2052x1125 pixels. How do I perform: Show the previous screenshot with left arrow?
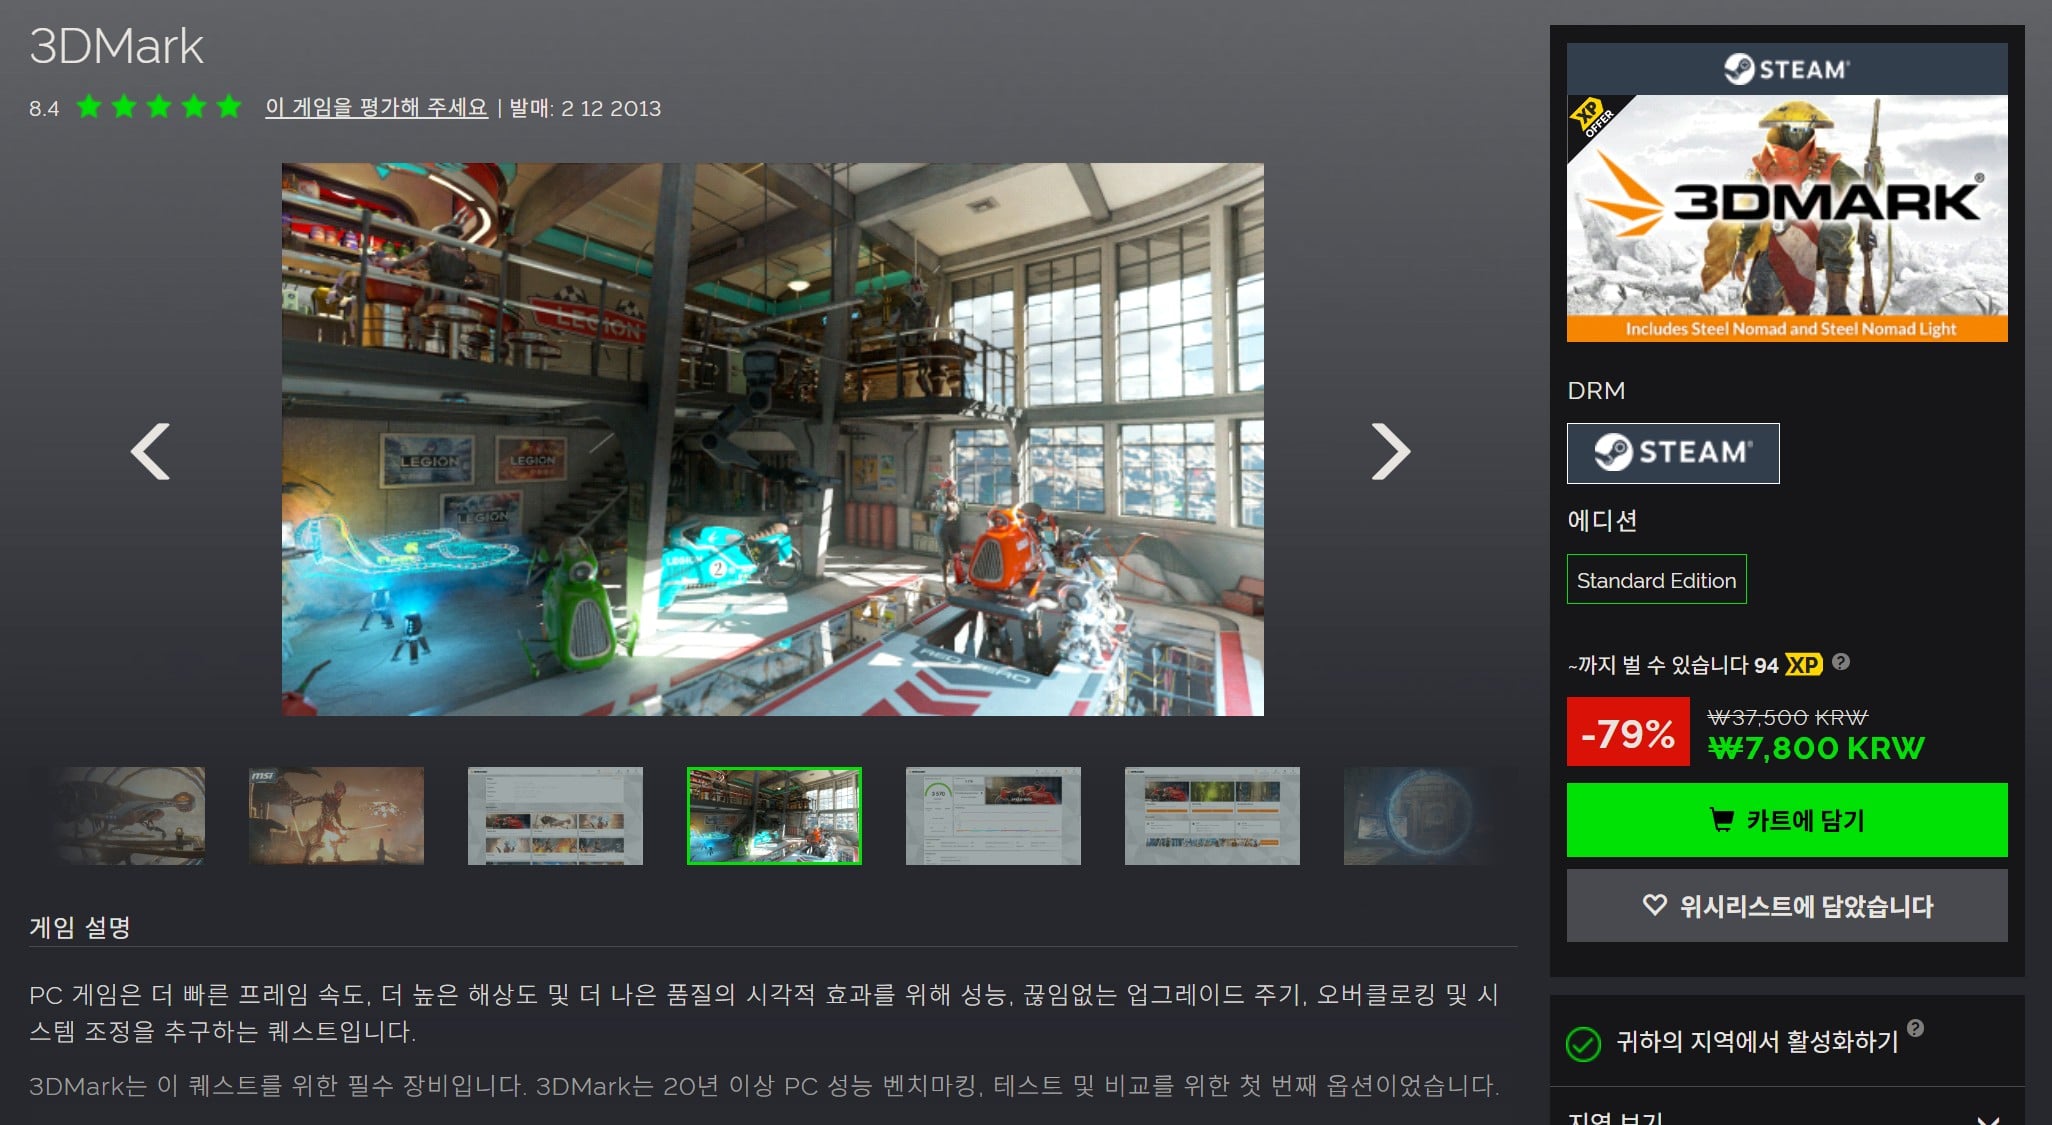151,452
